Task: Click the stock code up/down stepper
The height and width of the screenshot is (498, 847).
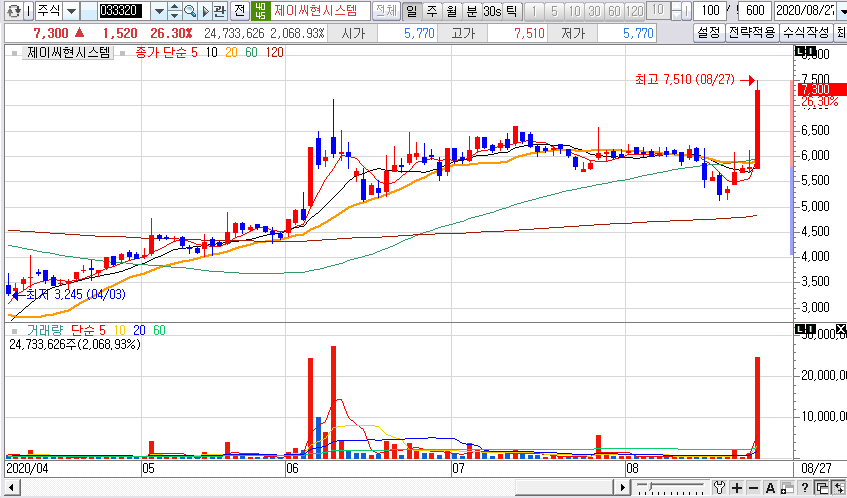Action: pyautogui.click(x=174, y=10)
